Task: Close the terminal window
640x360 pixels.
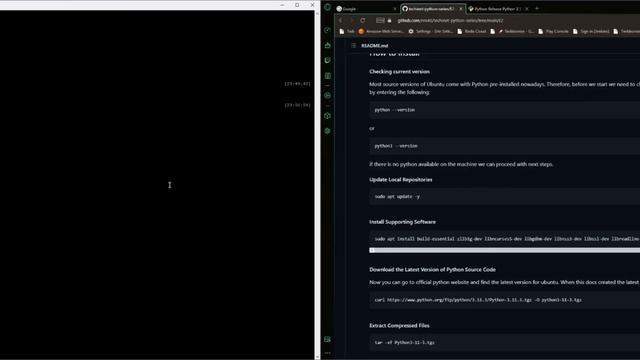Action: click(312, 5)
